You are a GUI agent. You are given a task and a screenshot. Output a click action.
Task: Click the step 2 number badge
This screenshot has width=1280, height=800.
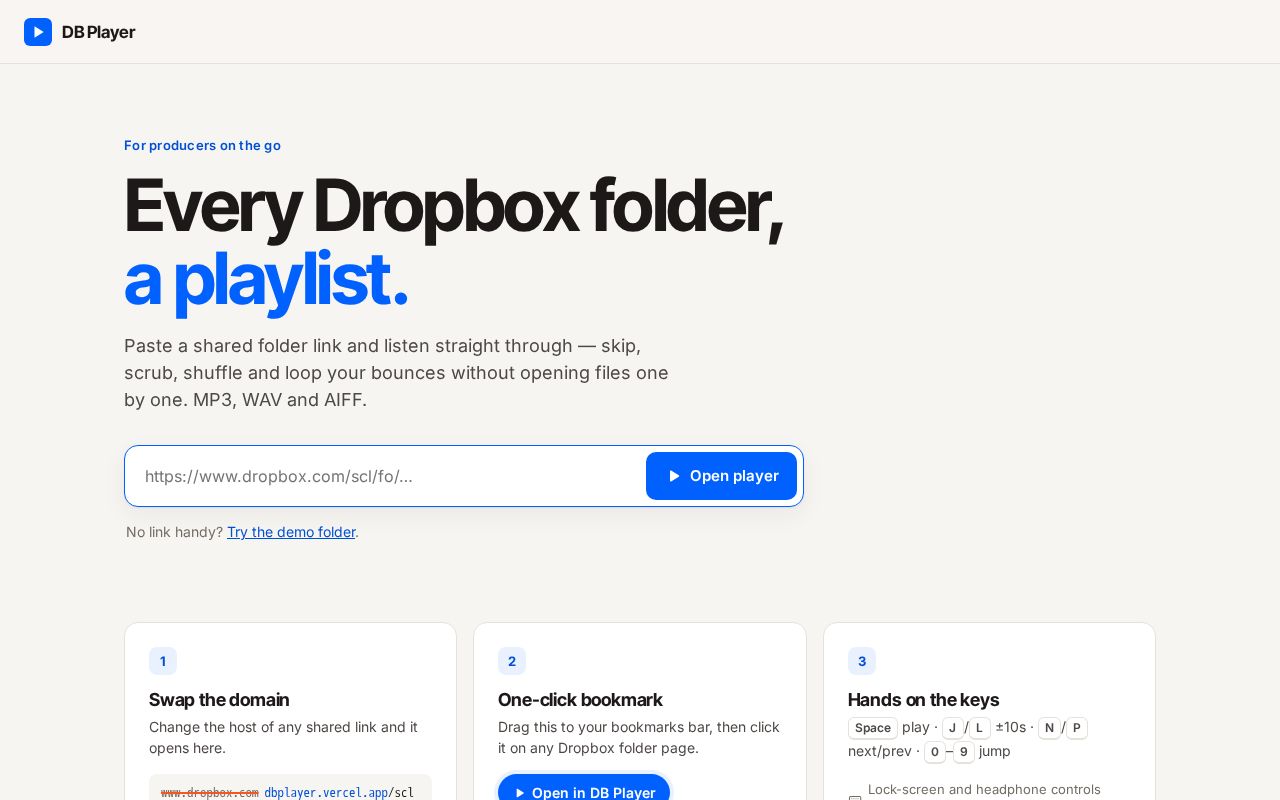[x=512, y=661]
